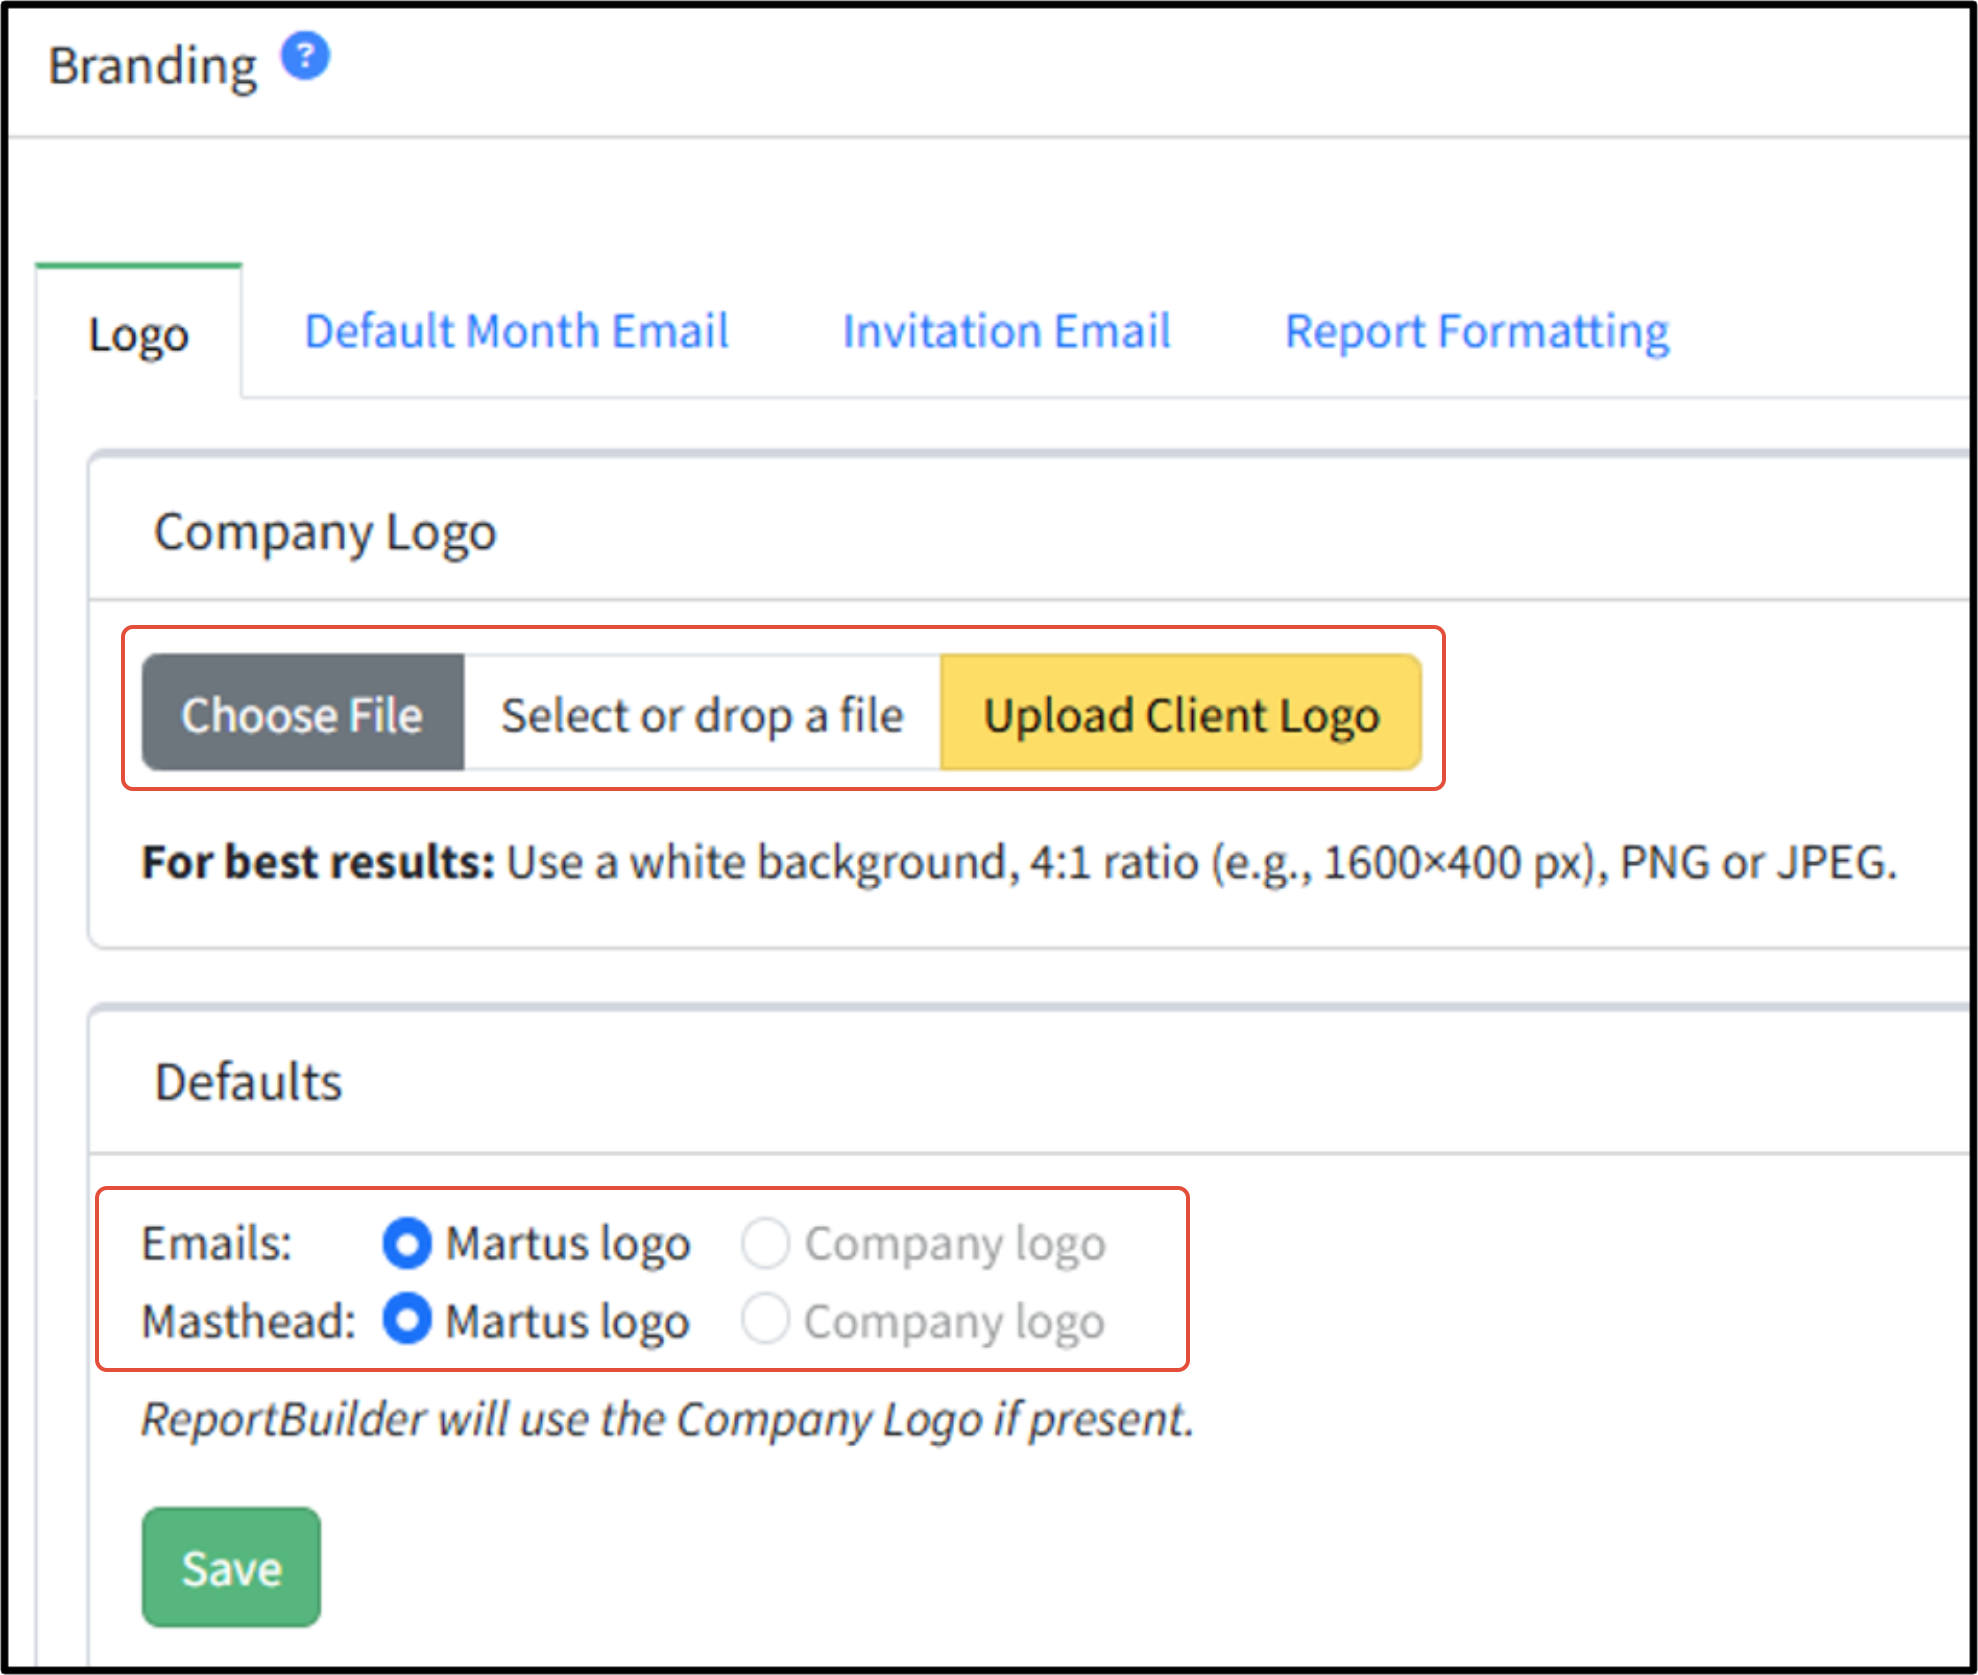Image resolution: width=1978 pixels, height=1675 pixels.
Task: Go to the Invitation Email tab
Action: (1006, 331)
